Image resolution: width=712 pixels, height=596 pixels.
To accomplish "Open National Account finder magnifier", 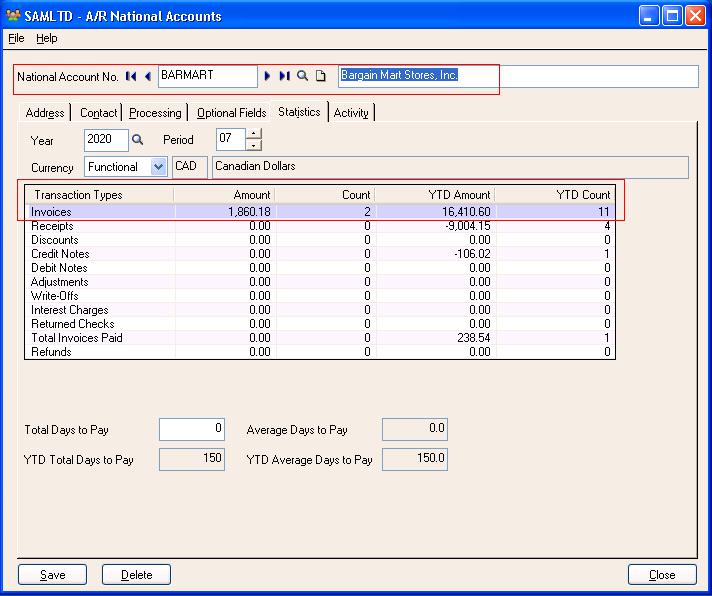I will 303,76.
